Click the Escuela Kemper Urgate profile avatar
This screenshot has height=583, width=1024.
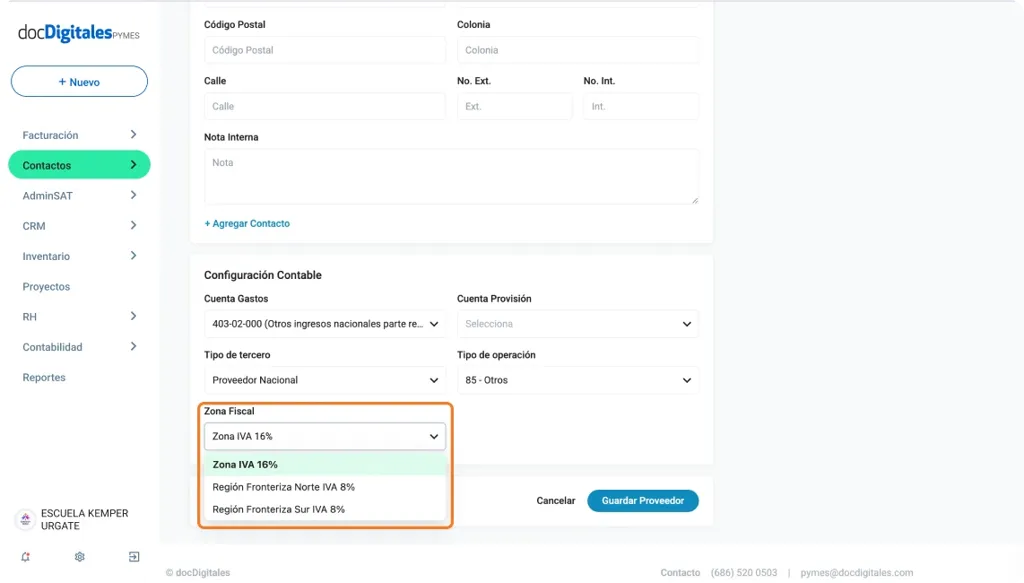[x=25, y=520]
